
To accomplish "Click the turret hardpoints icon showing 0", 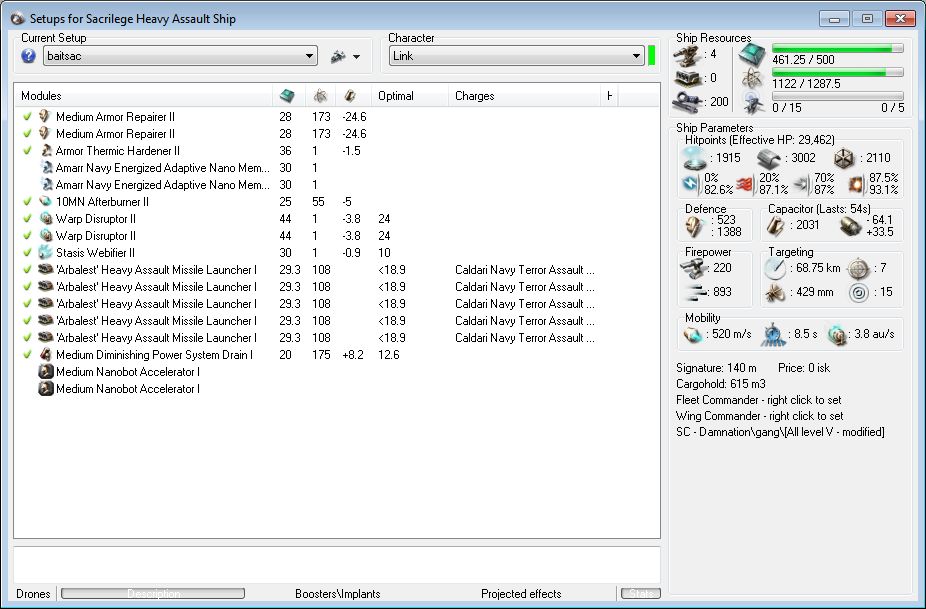I will point(688,78).
